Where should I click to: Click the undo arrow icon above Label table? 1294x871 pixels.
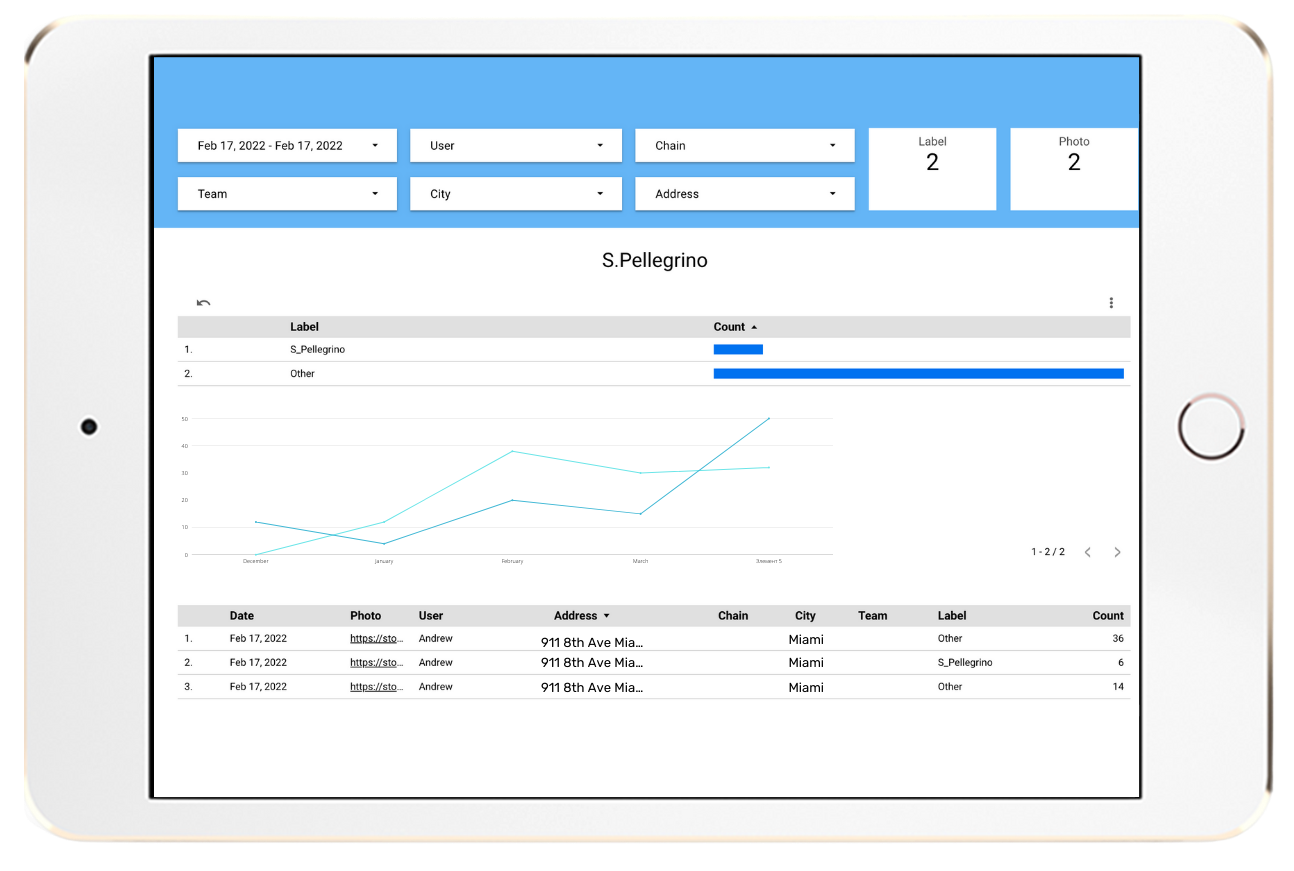pyautogui.click(x=203, y=303)
